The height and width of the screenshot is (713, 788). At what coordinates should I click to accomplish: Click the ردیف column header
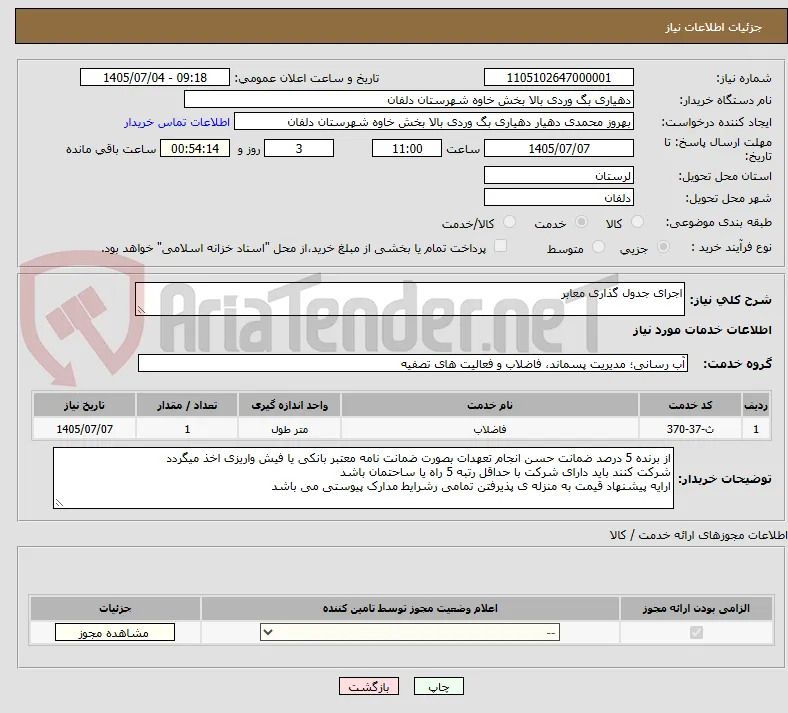[x=756, y=404]
